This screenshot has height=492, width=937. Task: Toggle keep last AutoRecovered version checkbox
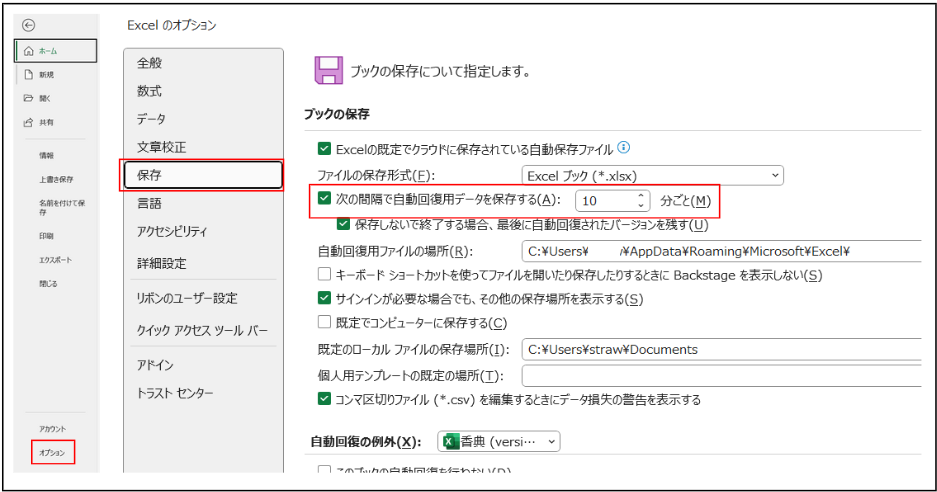344,224
